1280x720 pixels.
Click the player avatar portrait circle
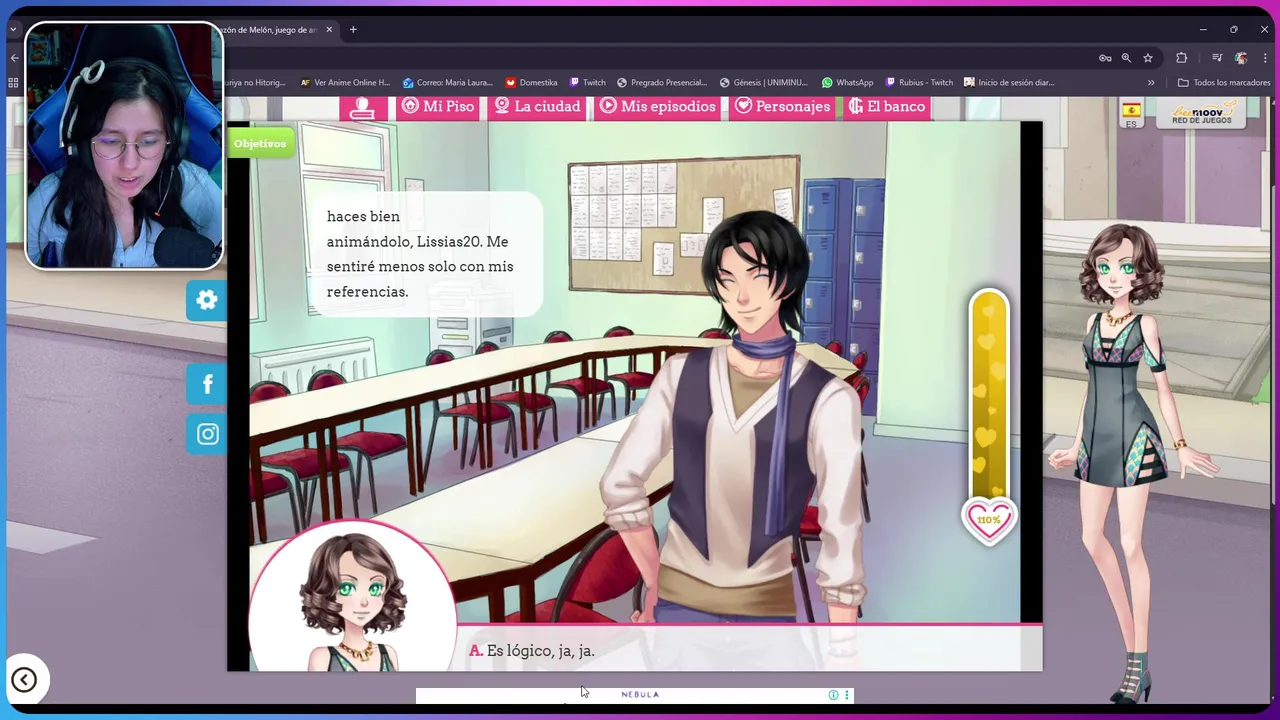(x=352, y=597)
